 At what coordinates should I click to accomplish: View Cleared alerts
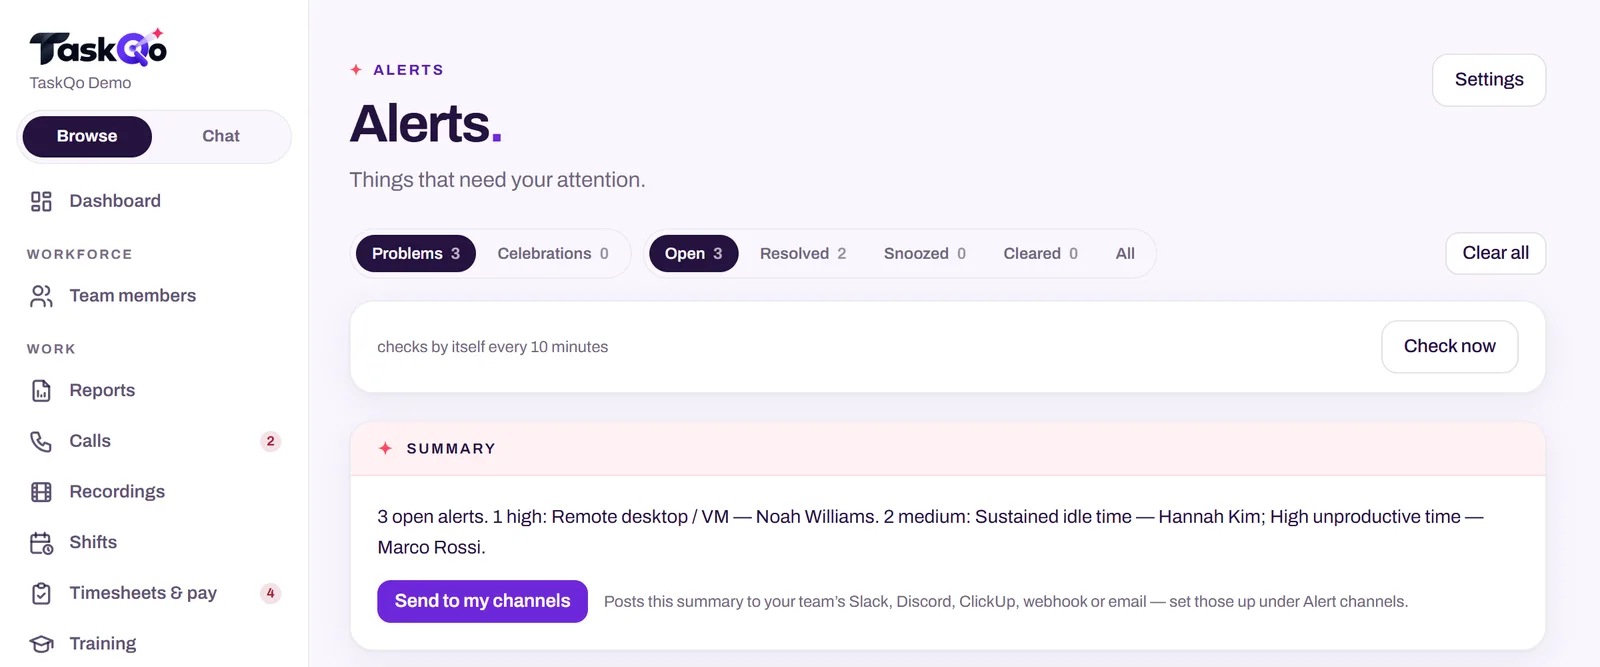coord(1041,254)
